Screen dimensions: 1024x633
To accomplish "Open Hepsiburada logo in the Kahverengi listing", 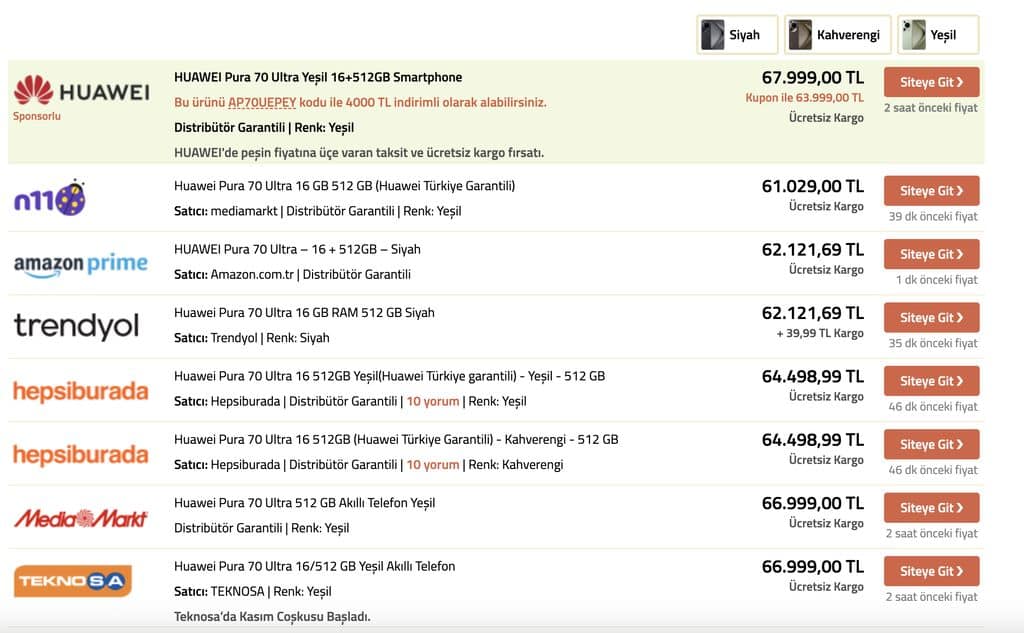I will tap(80, 454).
